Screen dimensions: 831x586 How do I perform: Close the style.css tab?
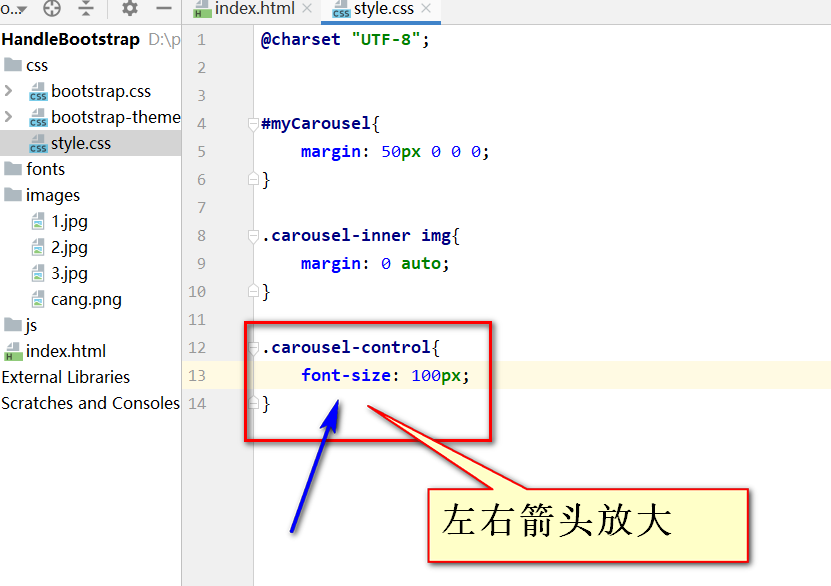click(x=426, y=8)
